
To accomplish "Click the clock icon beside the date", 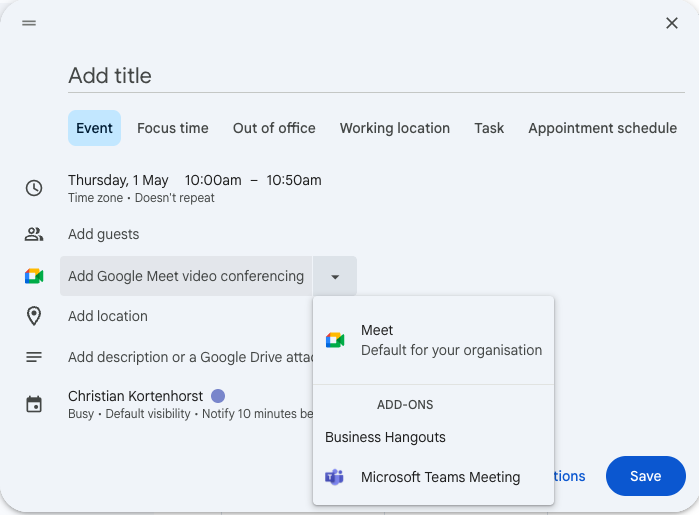I will pos(34,188).
